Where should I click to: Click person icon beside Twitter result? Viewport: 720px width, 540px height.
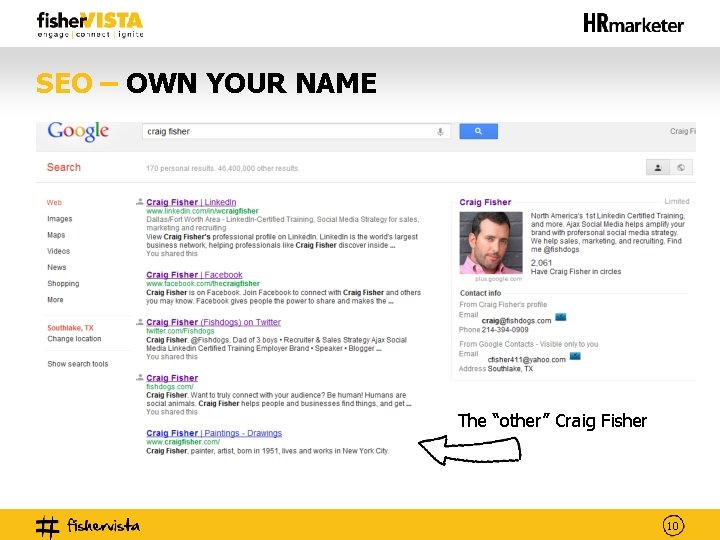(x=140, y=322)
